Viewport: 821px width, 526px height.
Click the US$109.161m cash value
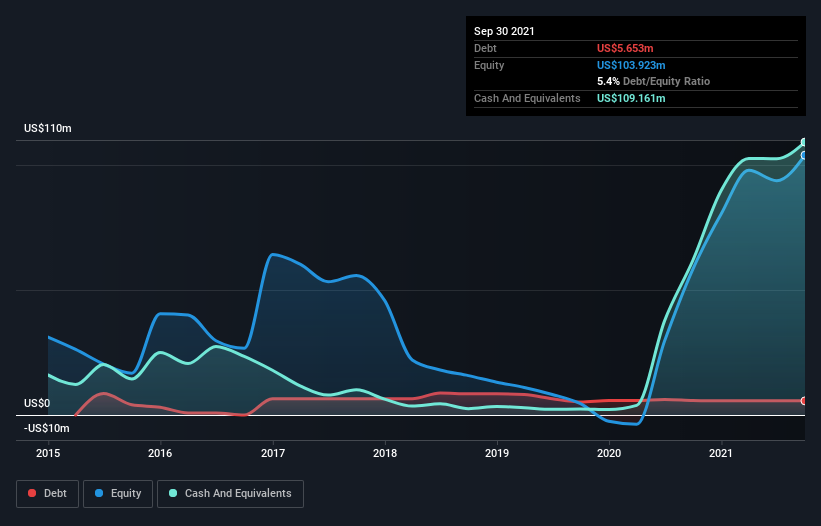[x=631, y=98]
